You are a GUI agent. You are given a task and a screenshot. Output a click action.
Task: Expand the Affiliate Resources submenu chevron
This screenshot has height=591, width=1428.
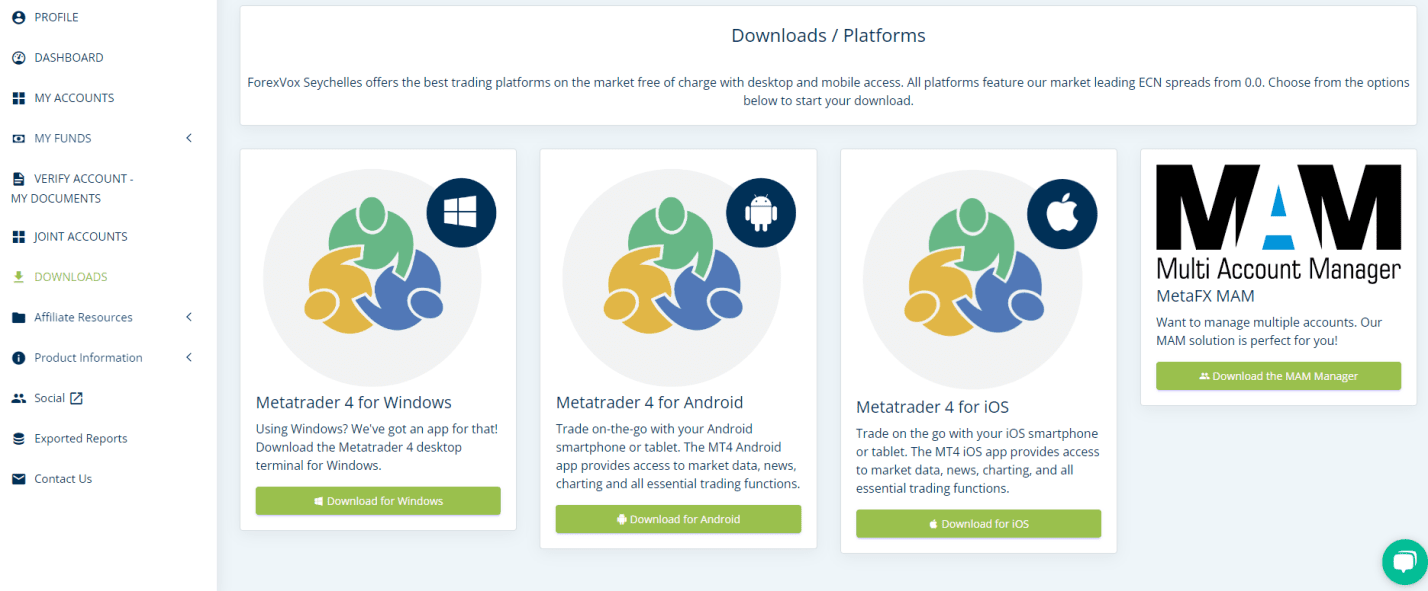point(189,317)
